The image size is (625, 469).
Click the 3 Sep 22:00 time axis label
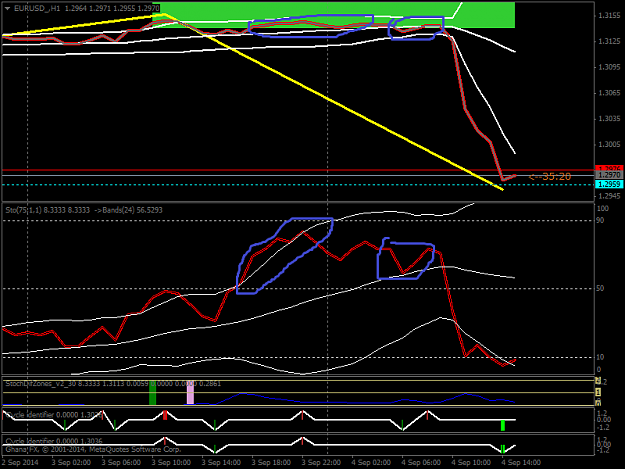(321, 463)
